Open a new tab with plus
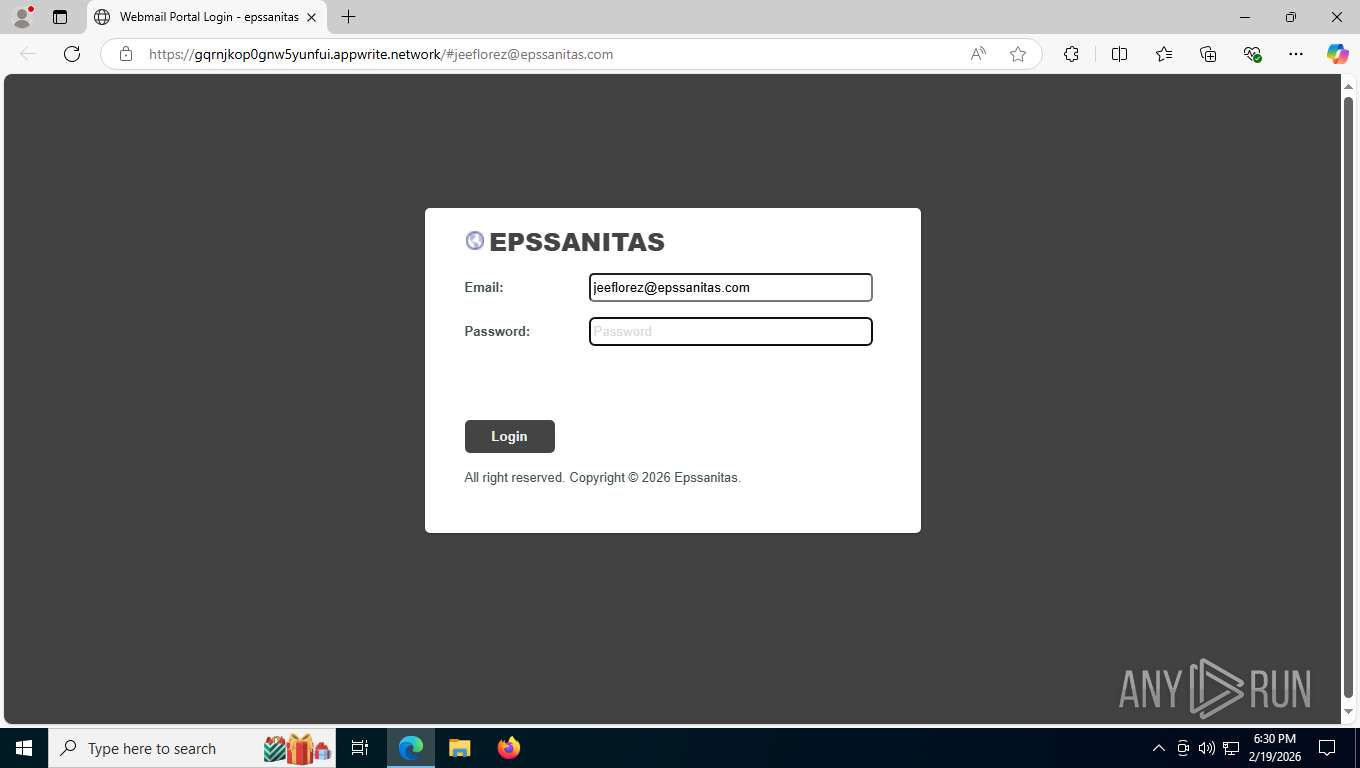Image resolution: width=1360 pixels, height=768 pixels. pos(348,17)
